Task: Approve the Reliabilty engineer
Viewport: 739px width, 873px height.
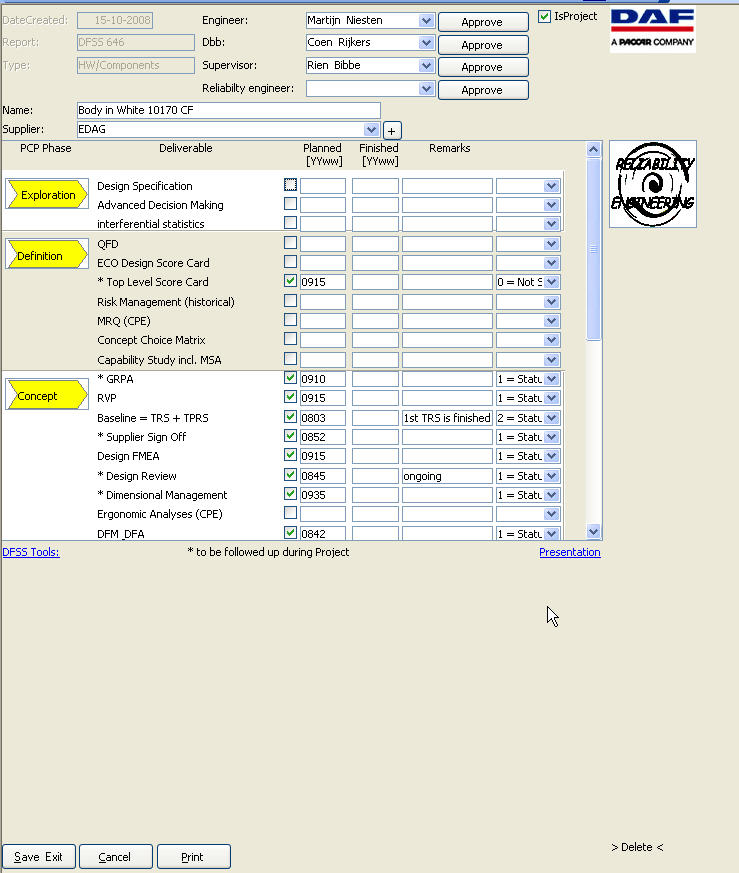Action: (483, 90)
